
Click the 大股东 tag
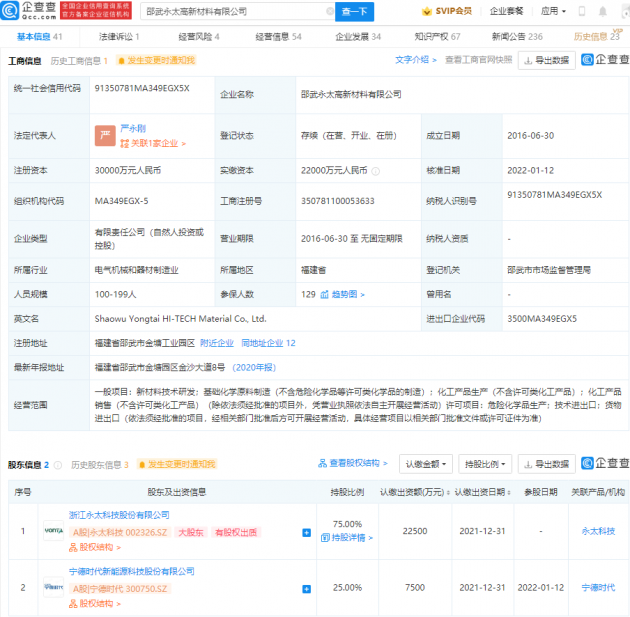click(191, 532)
